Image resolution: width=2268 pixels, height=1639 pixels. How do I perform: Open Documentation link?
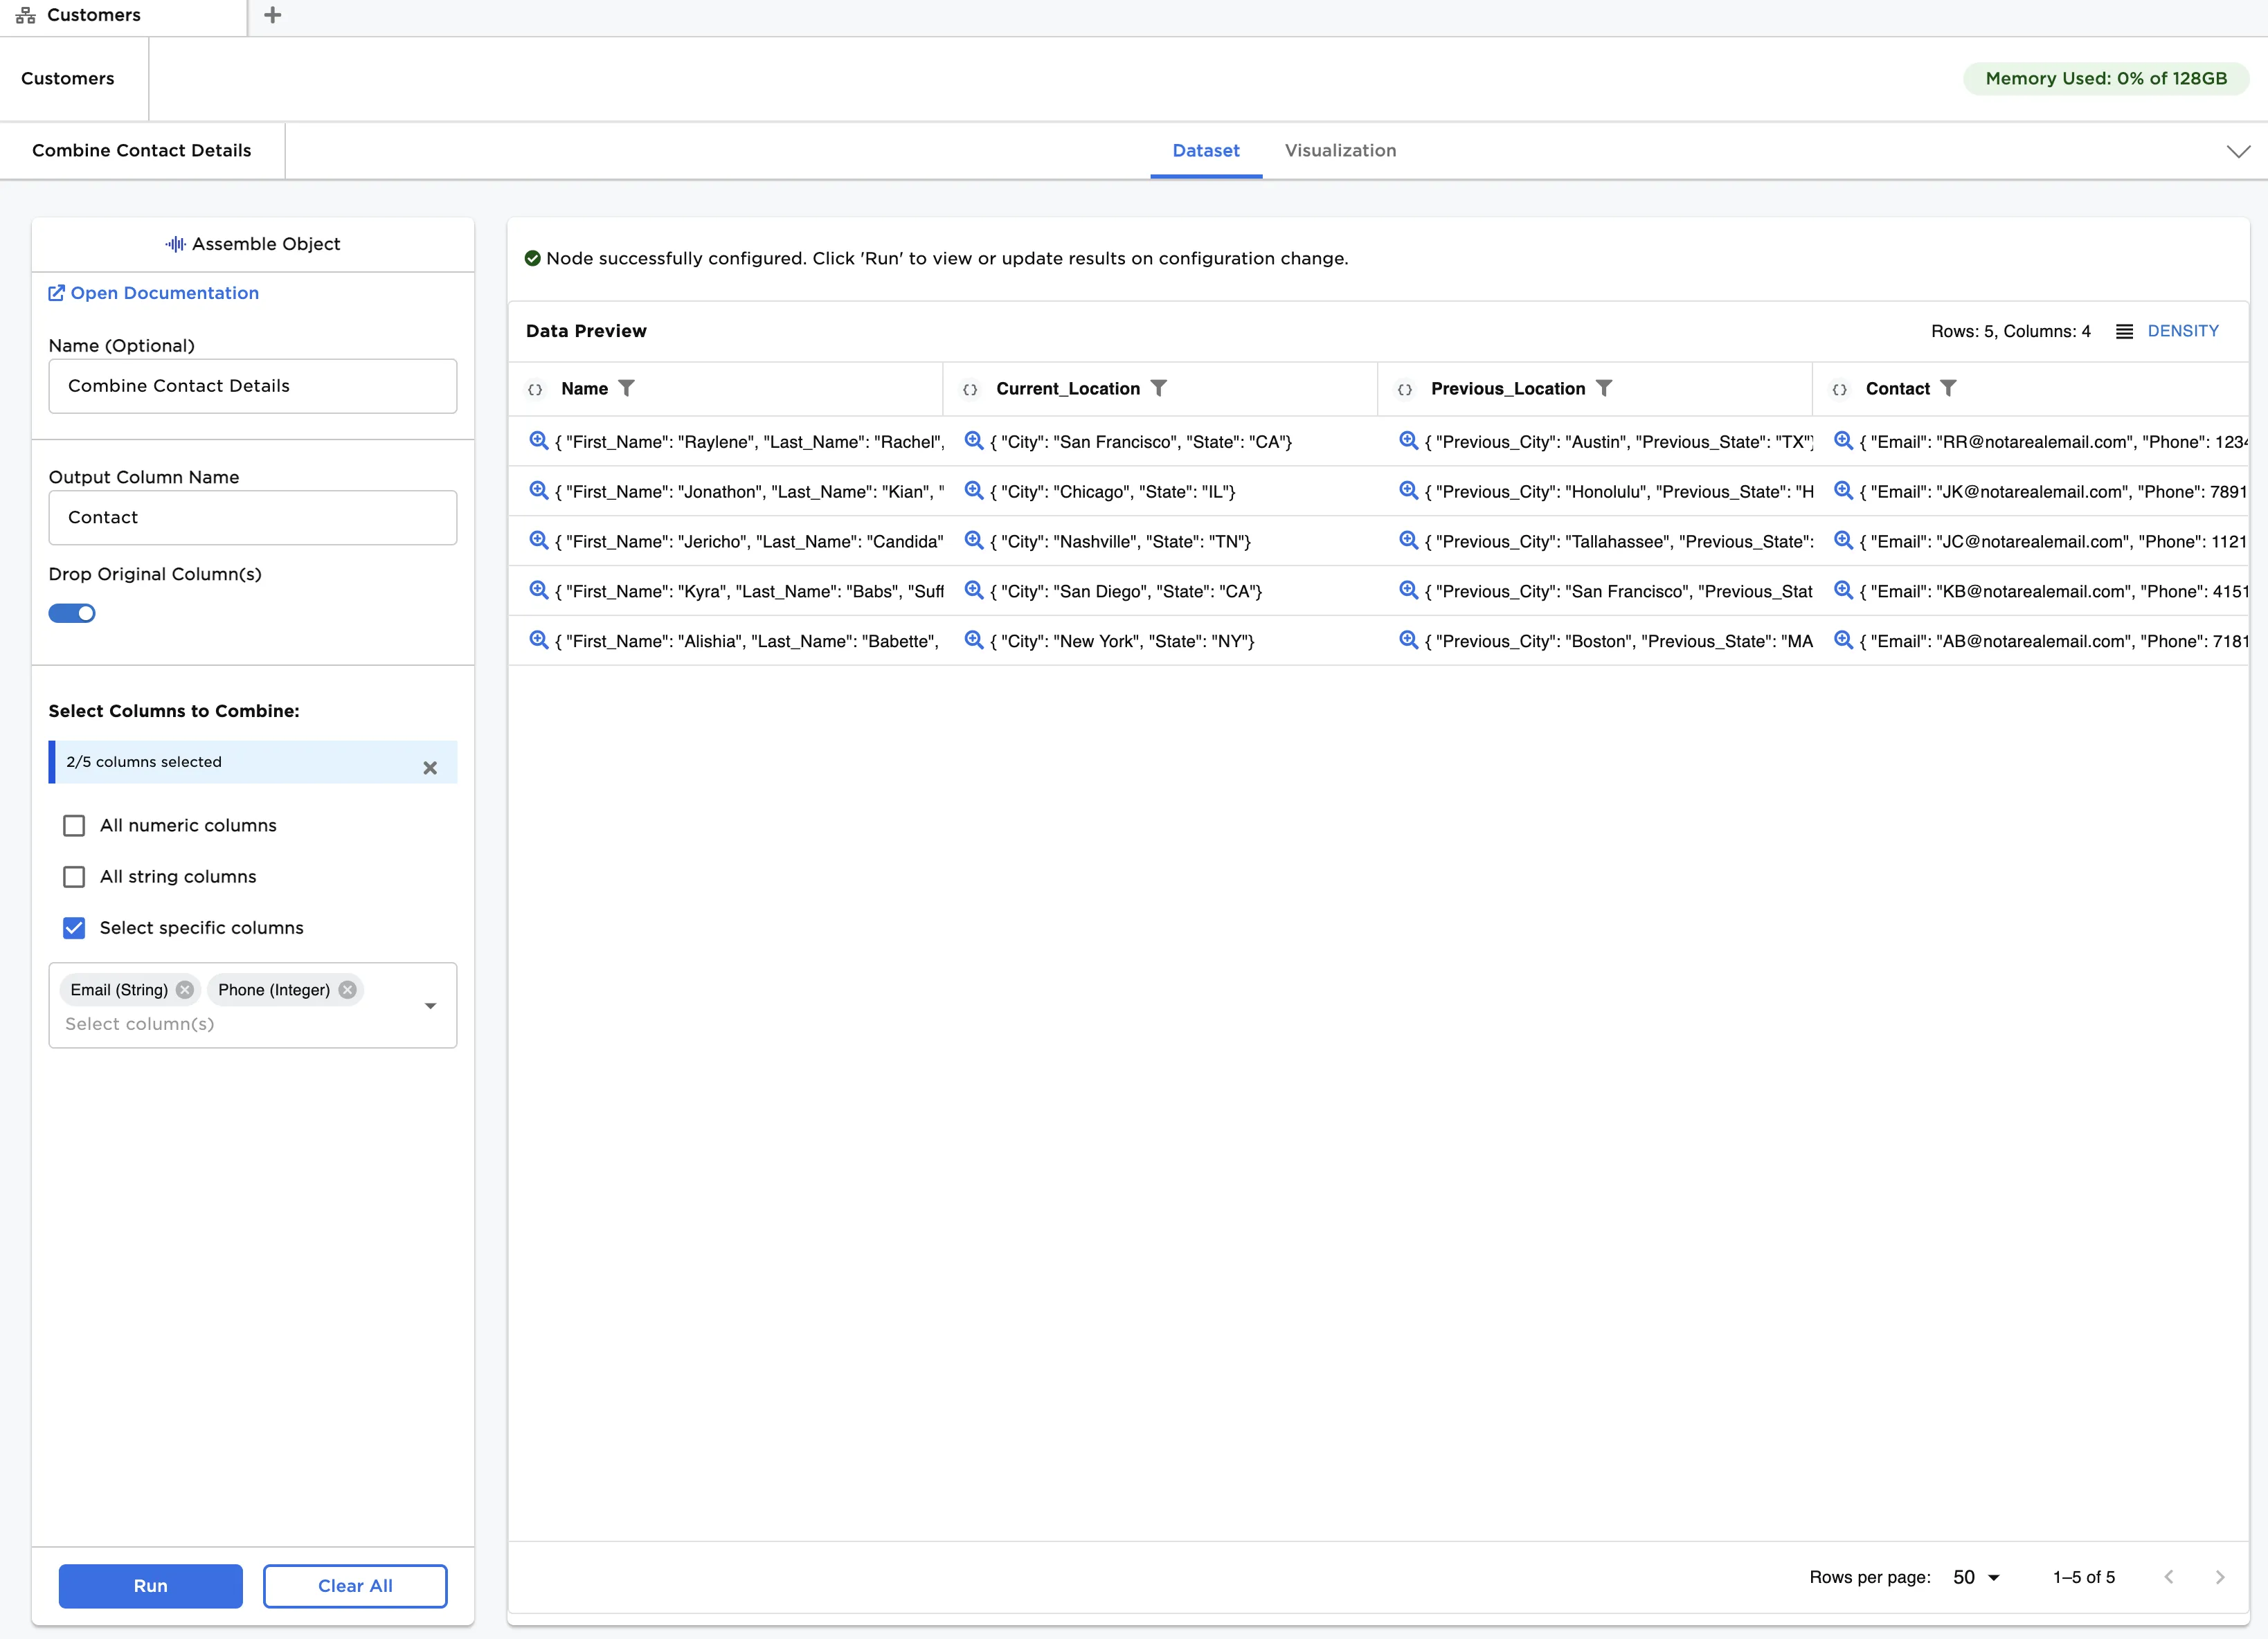pyautogui.click(x=154, y=293)
